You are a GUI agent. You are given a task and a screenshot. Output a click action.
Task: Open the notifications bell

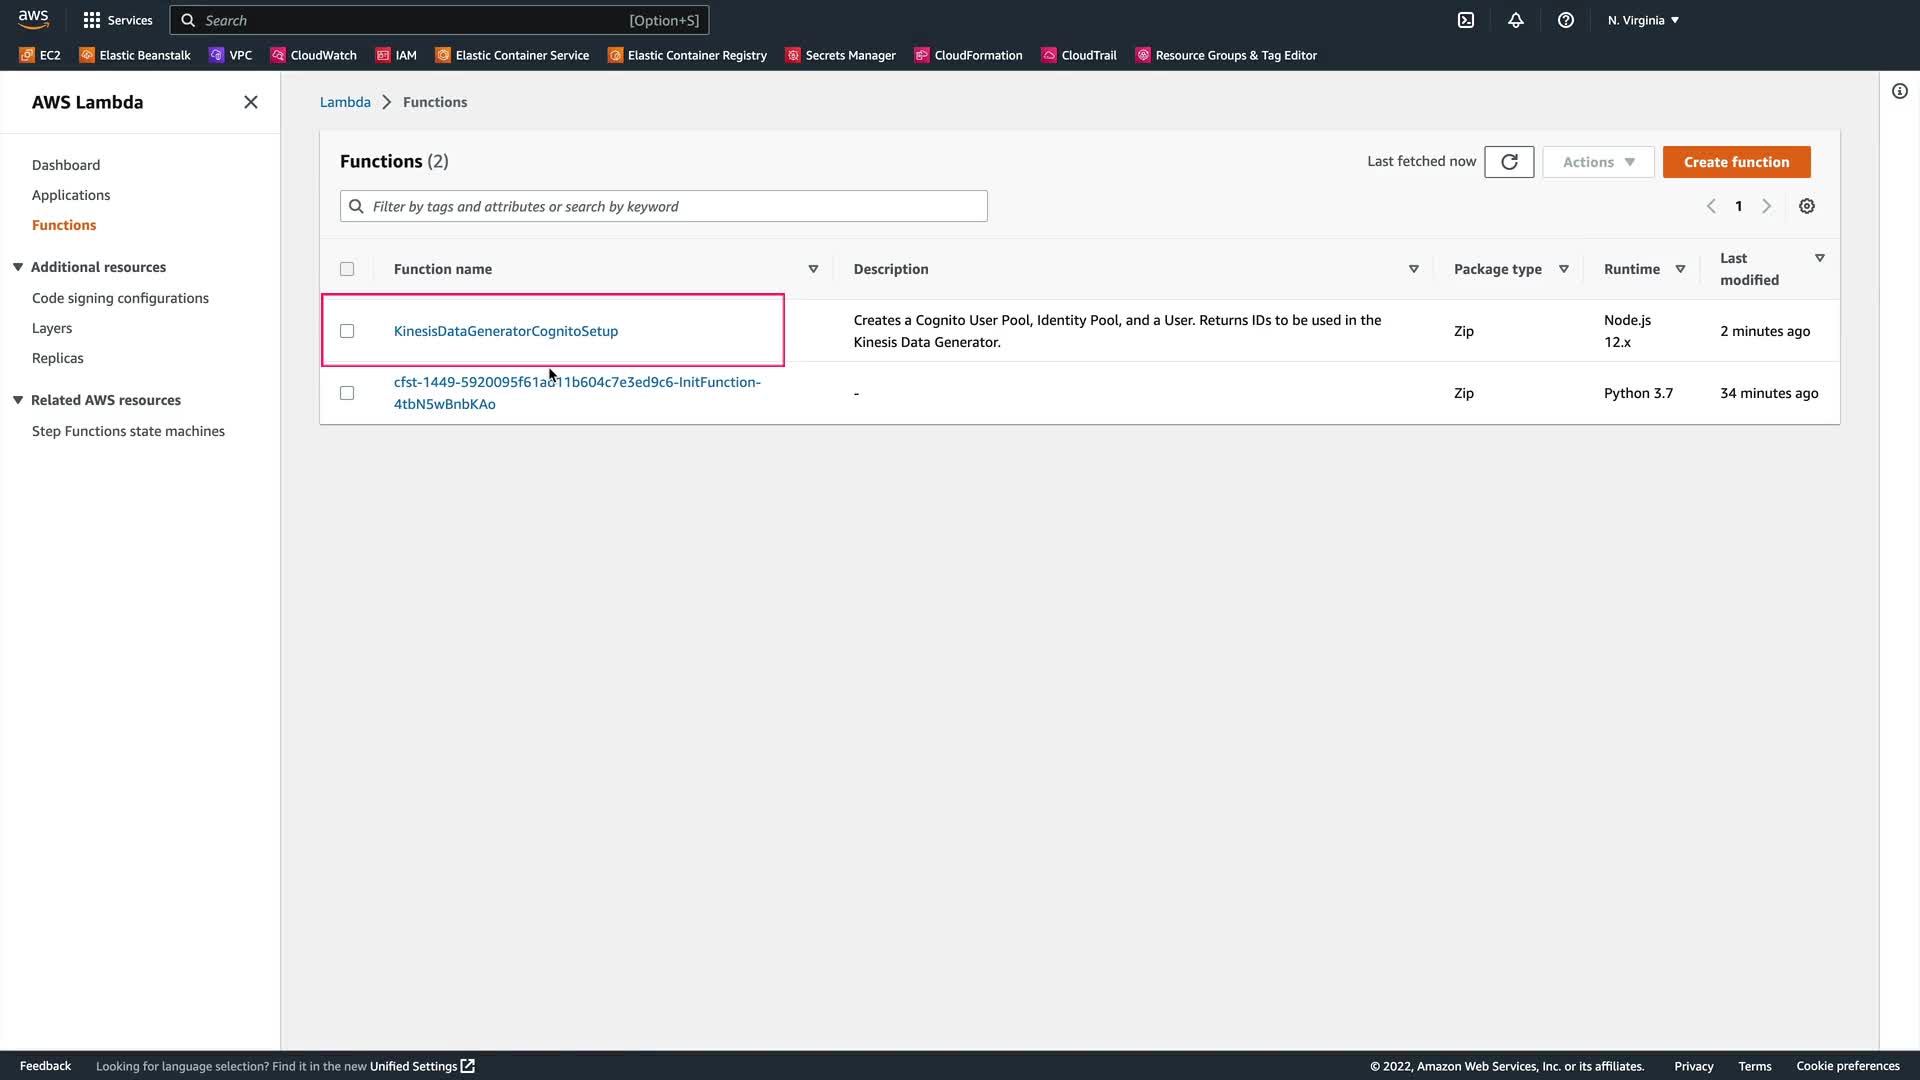tap(1515, 20)
